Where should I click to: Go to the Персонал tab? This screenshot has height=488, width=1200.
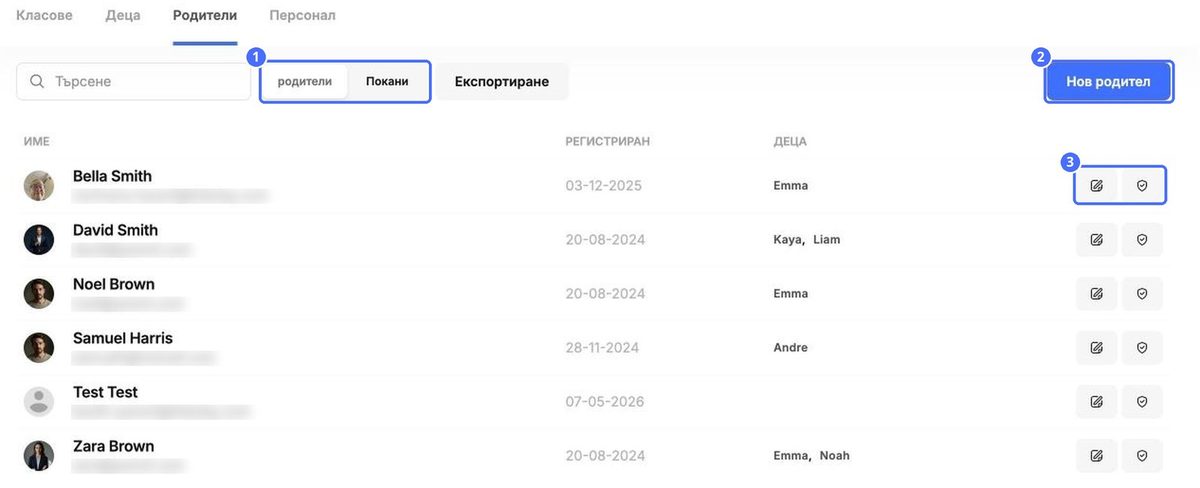click(x=302, y=16)
